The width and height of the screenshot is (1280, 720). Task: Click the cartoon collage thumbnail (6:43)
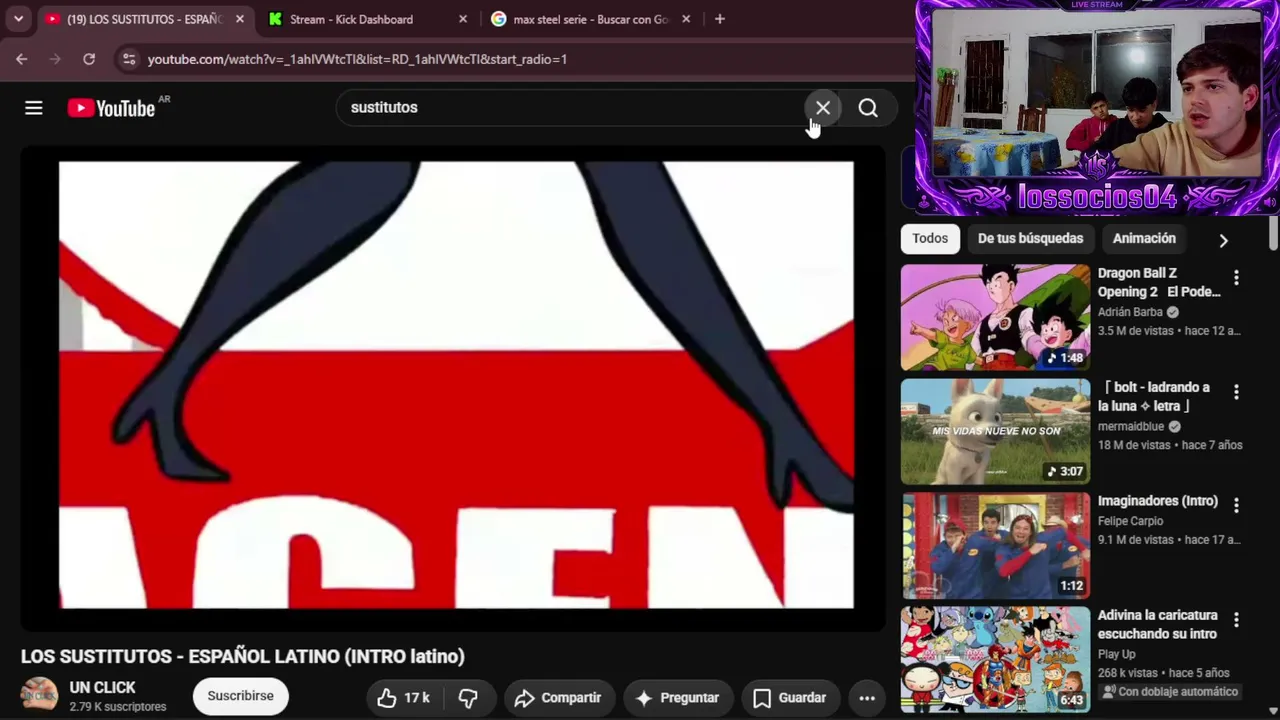click(996, 659)
